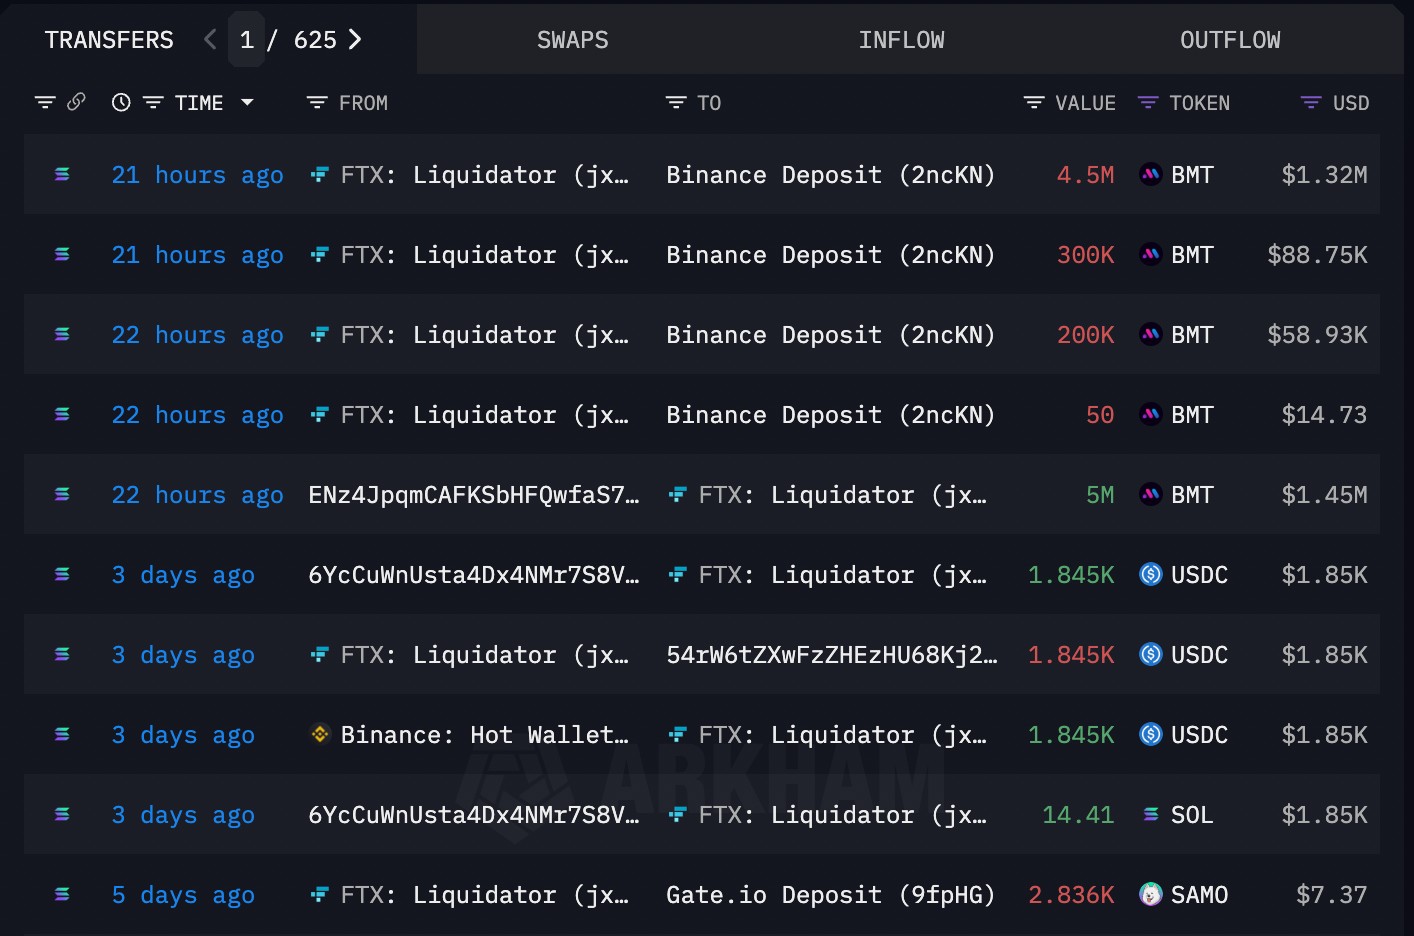Go to the previous transfers page
This screenshot has width=1414, height=936.
pos(210,40)
